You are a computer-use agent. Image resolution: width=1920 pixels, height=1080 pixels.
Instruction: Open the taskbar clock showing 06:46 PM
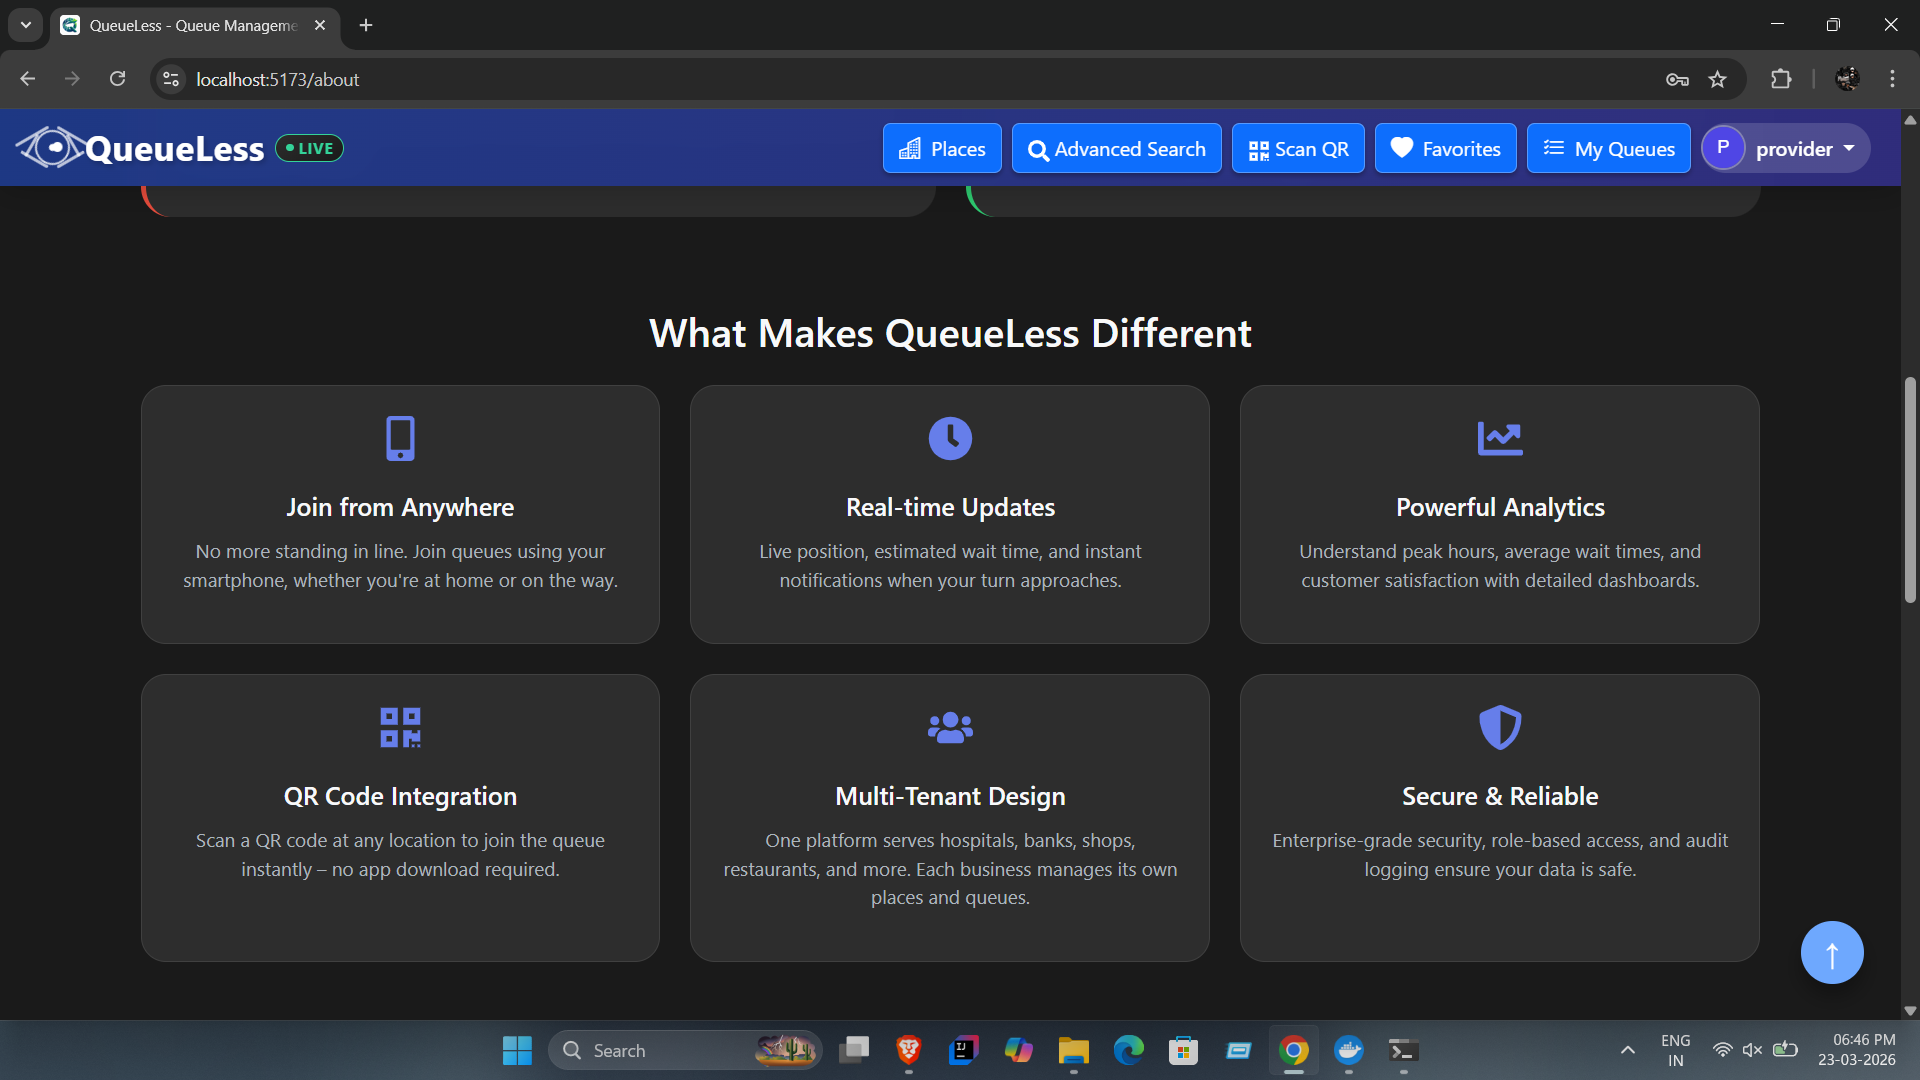[x=1857, y=1050]
